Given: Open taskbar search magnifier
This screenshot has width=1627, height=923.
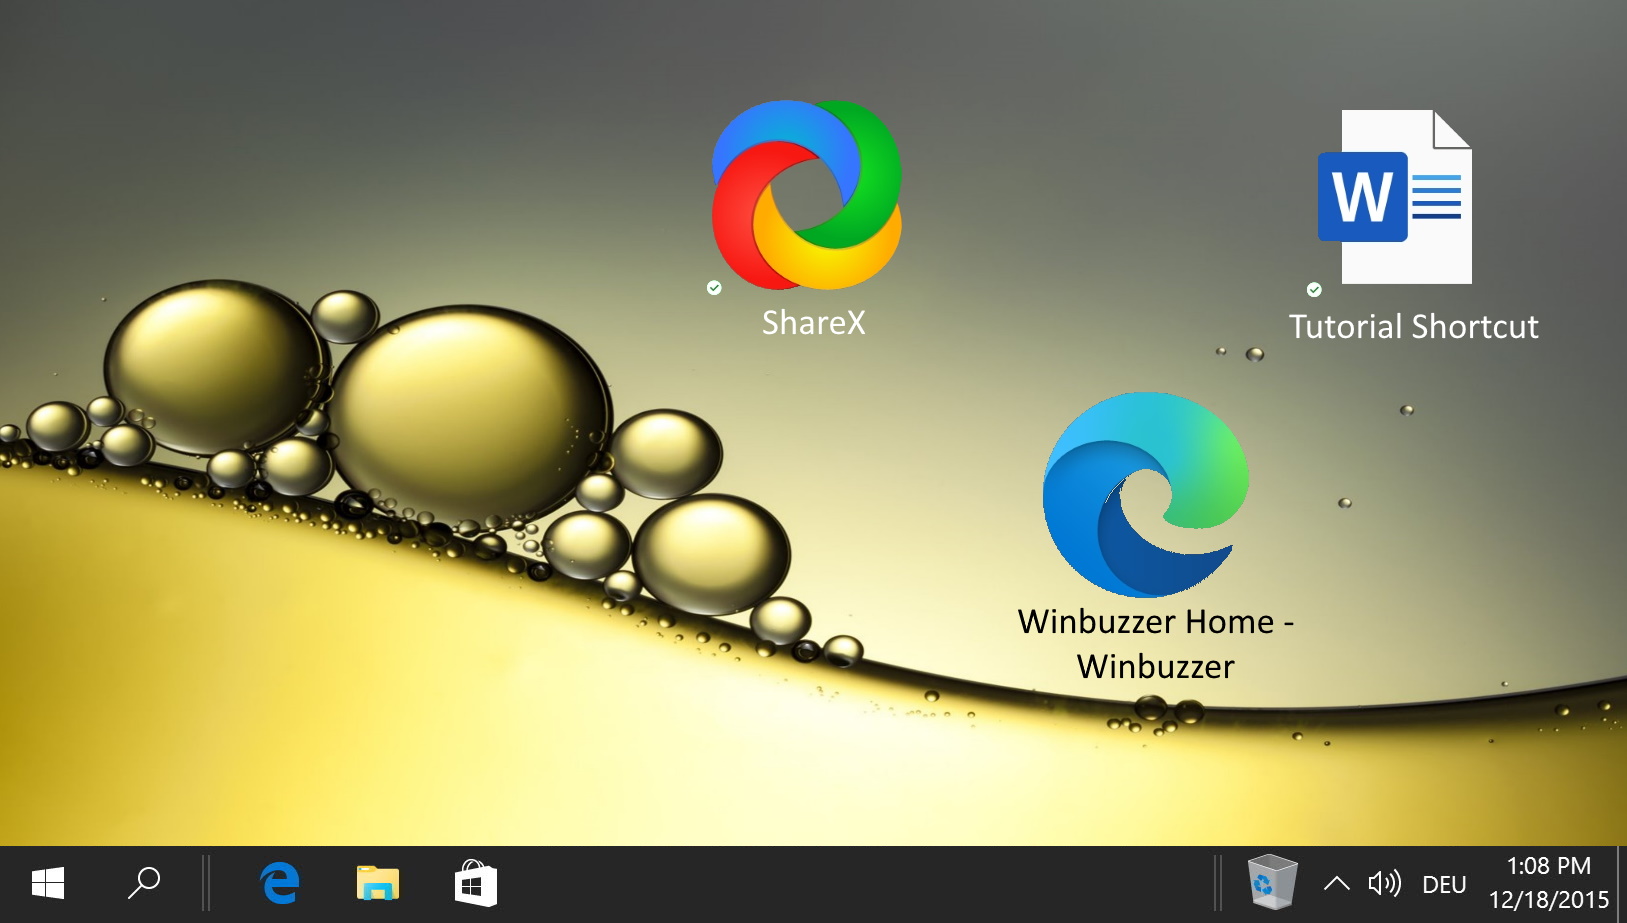Looking at the screenshot, I should (x=144, y=884).
